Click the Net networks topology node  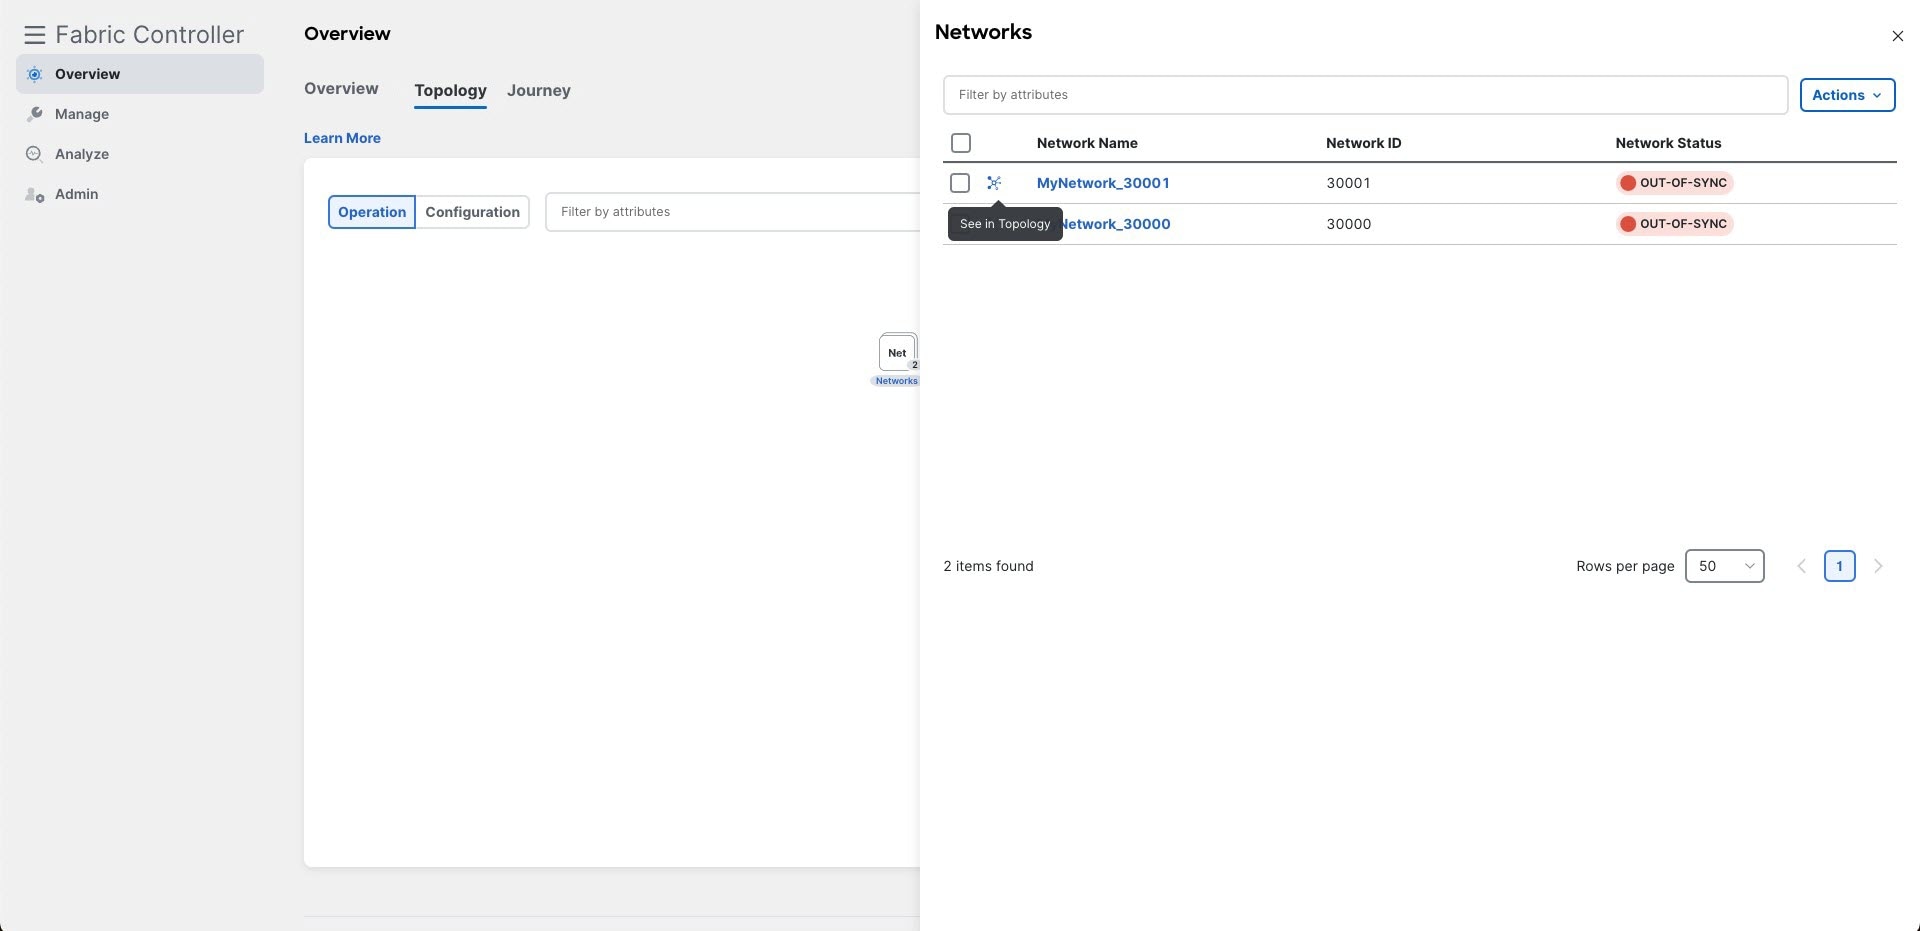(x=898, y=353)
